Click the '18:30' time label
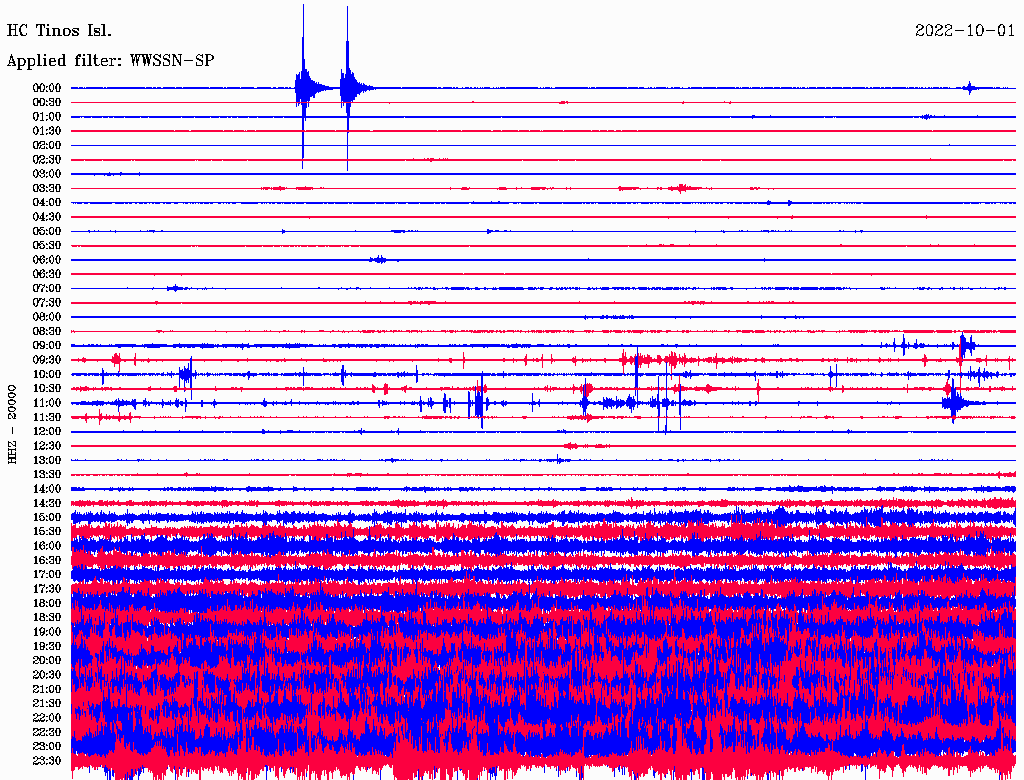This screenshot has height=780, width=1024. 47,617
